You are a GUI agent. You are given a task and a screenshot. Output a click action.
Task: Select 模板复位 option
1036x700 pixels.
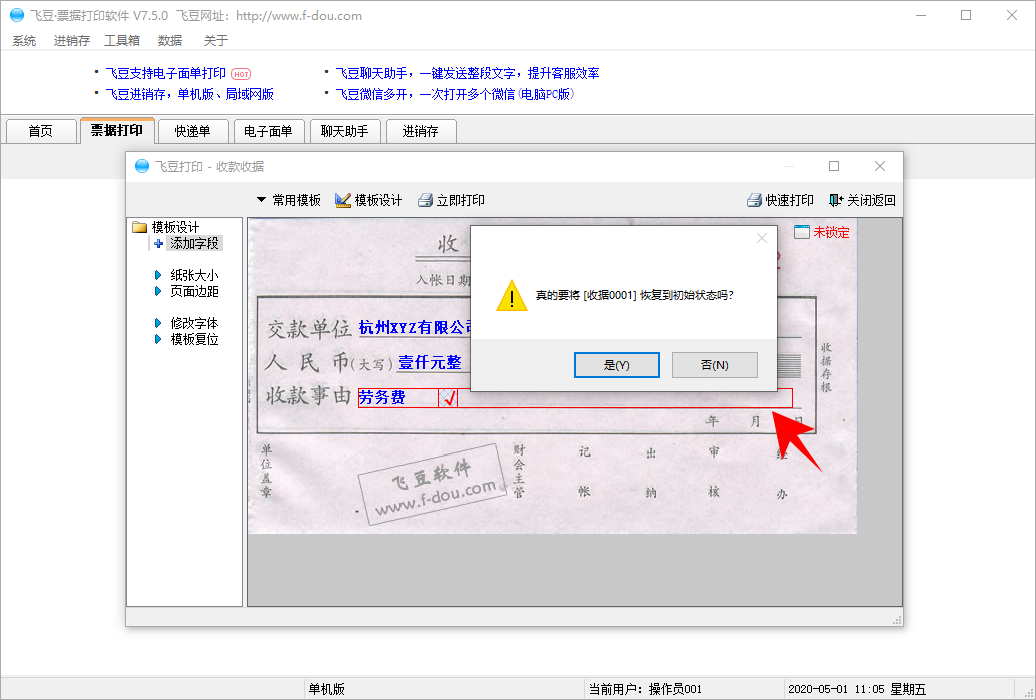pyautogui.click(x=194, y=339)
